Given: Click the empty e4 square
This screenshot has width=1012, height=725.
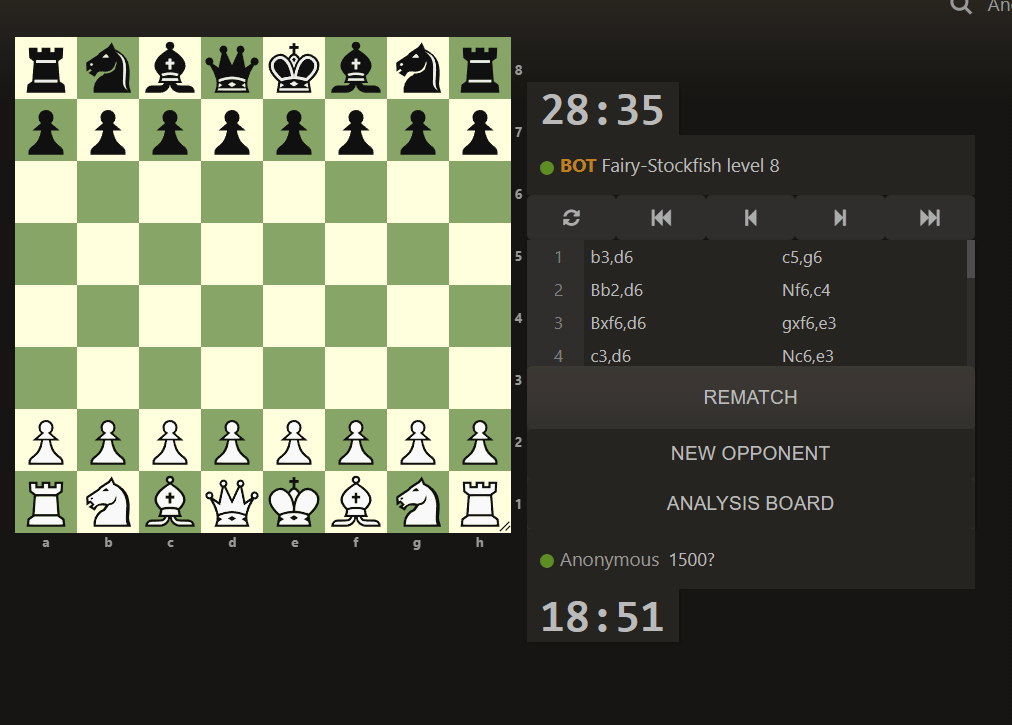Looking at the screenshot, I should point(294,316).
